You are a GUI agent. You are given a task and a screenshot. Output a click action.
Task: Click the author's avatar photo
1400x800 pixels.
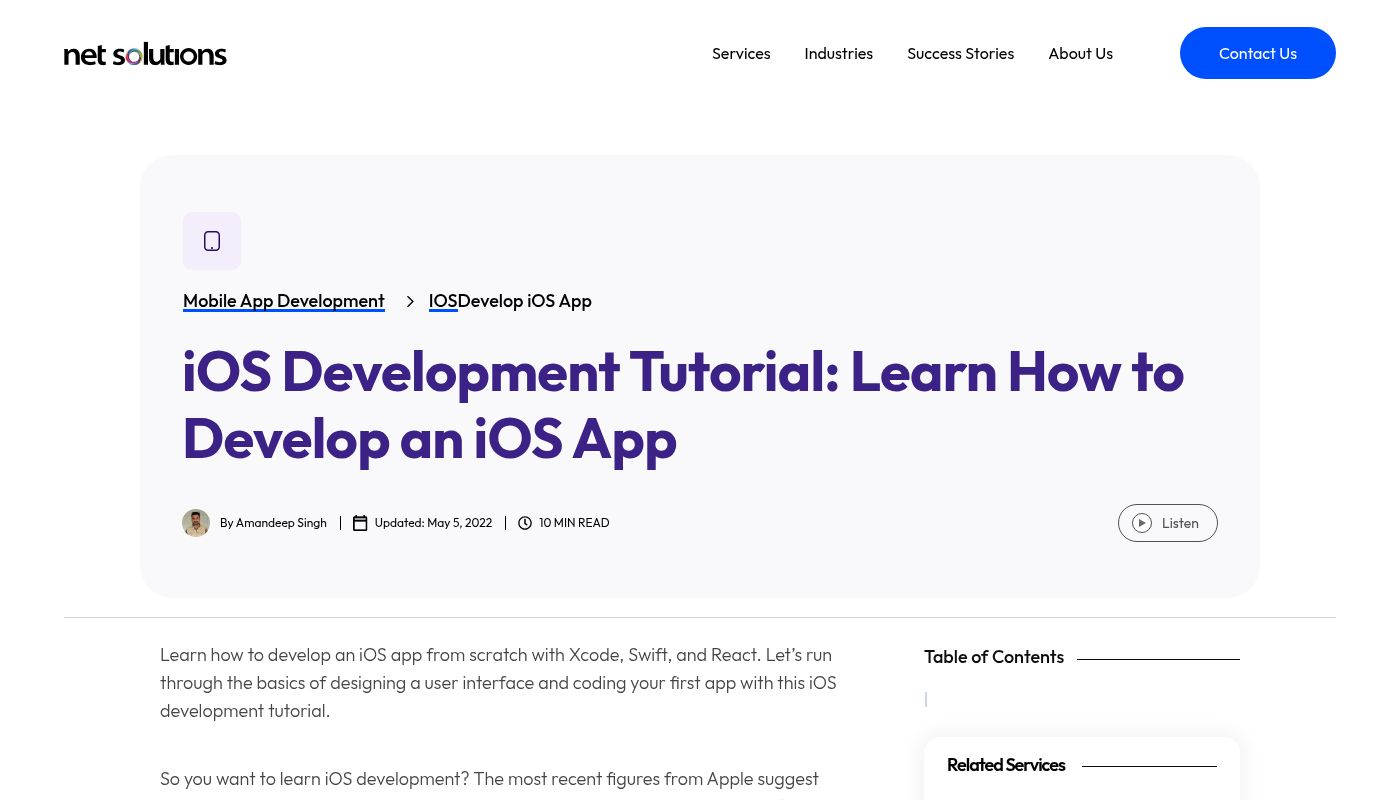[196, 523]
